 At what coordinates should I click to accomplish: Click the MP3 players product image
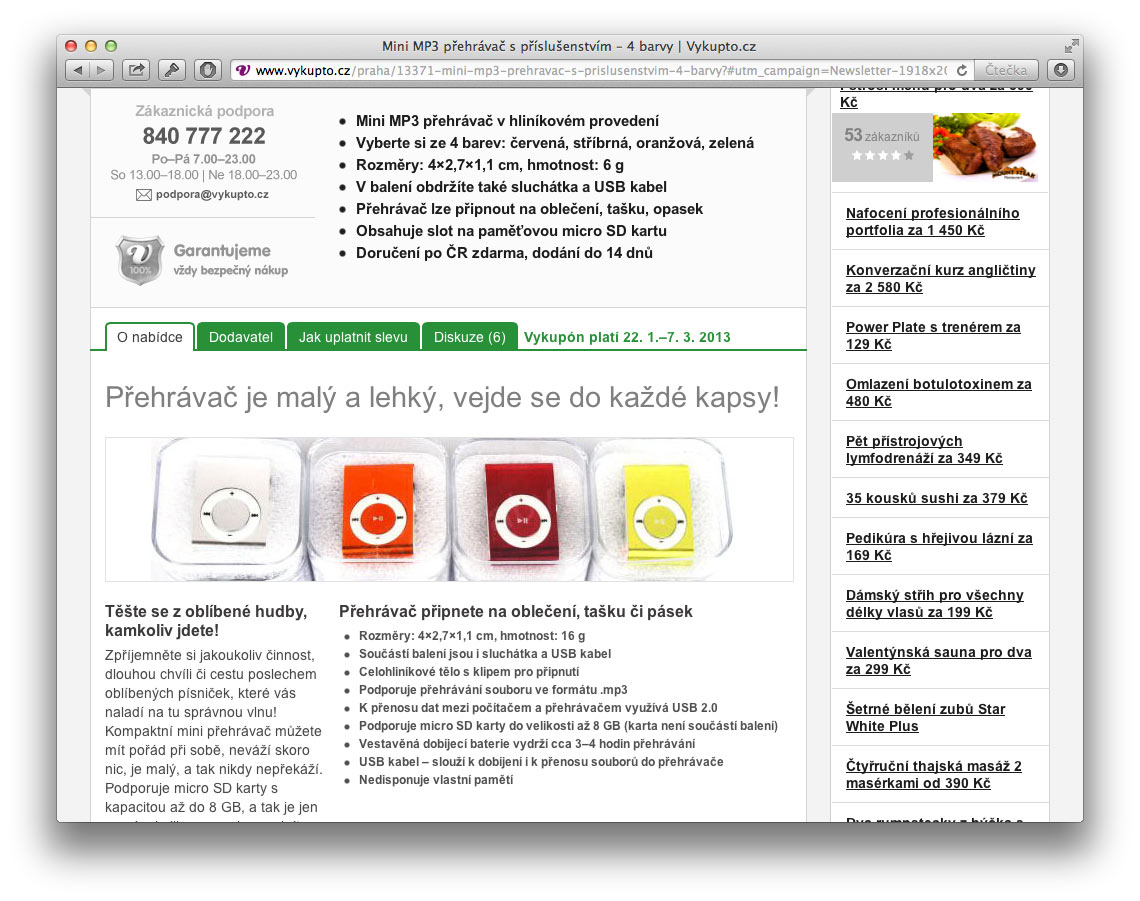[449, 509]
